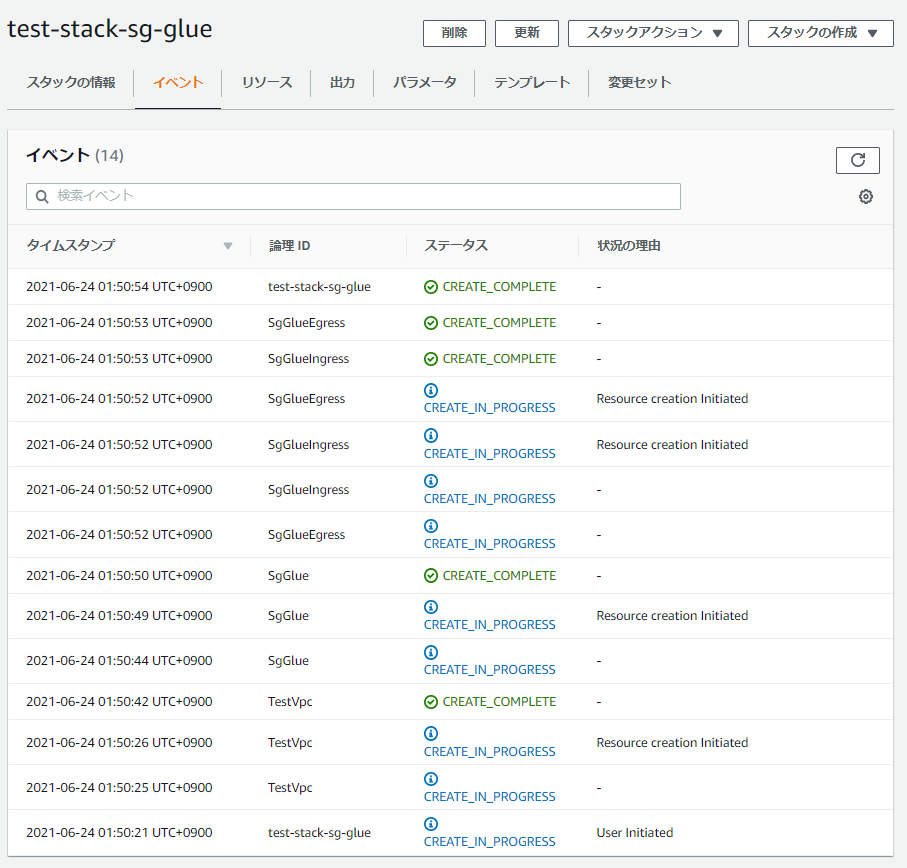Click 'User Initiated' reason text
This screenshot has width=907, height=868.
pos(635,833)
